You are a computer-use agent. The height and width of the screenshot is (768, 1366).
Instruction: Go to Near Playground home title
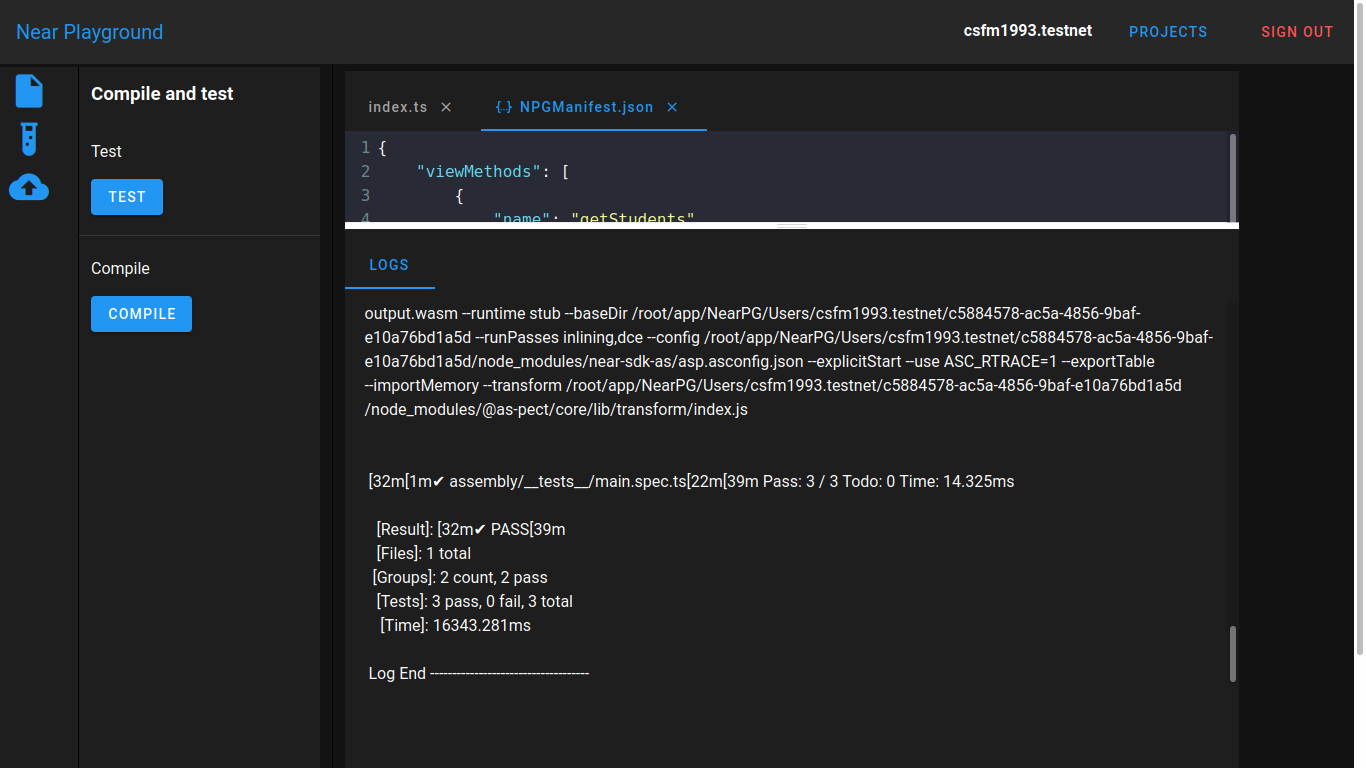(89, 32)
